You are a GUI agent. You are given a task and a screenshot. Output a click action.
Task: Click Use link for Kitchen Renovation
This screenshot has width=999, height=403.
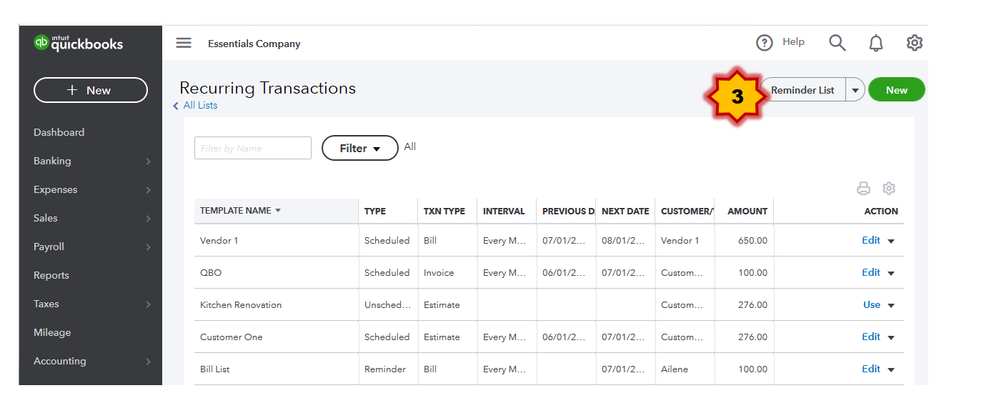pos(871,305)
